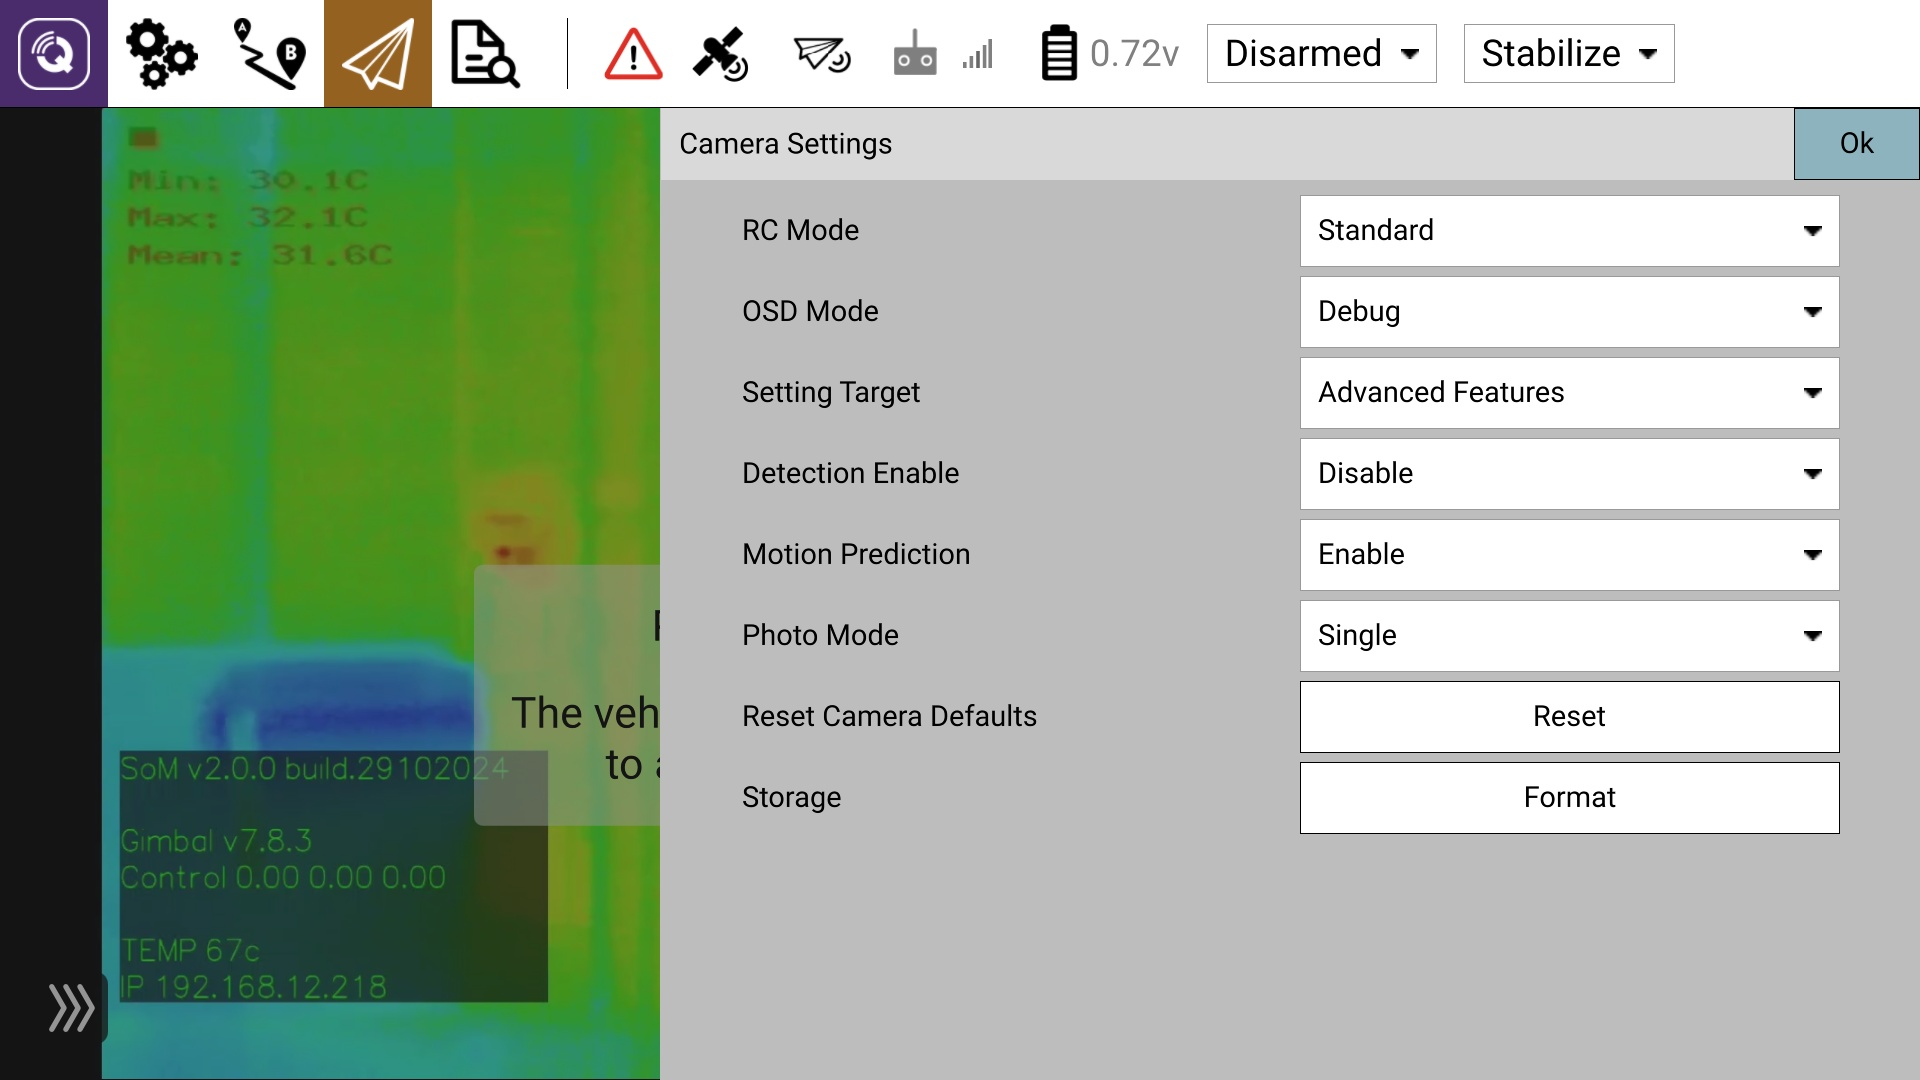1920x1080 pixels.
Task: Click the telemetry link status icon
Action: pos(822,53)
